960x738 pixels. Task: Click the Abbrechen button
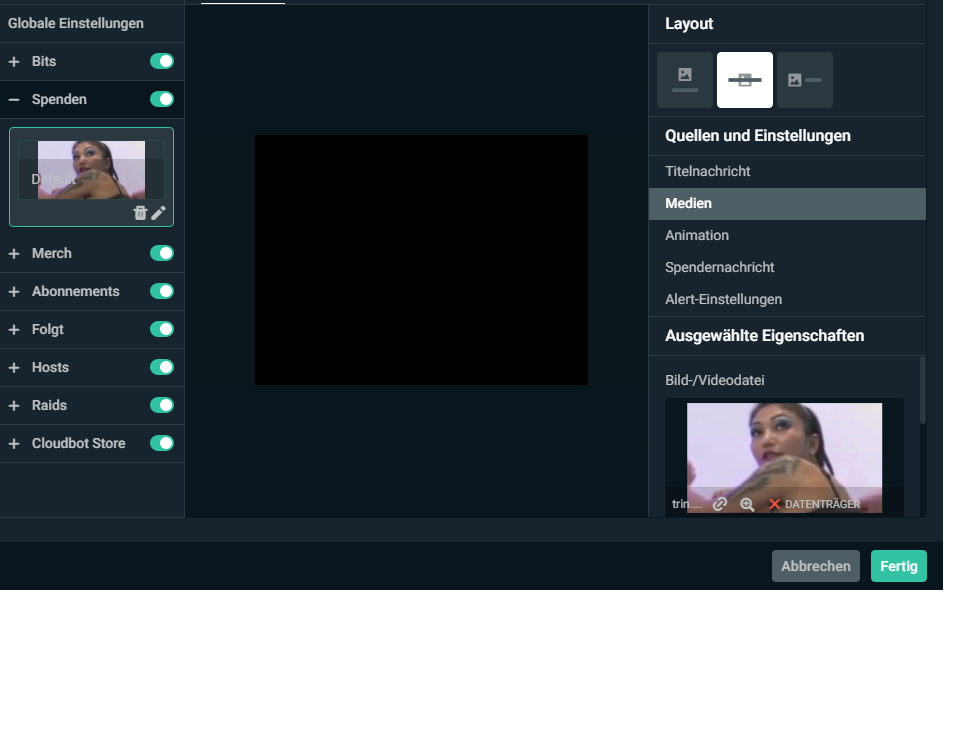tap(815, 566)
